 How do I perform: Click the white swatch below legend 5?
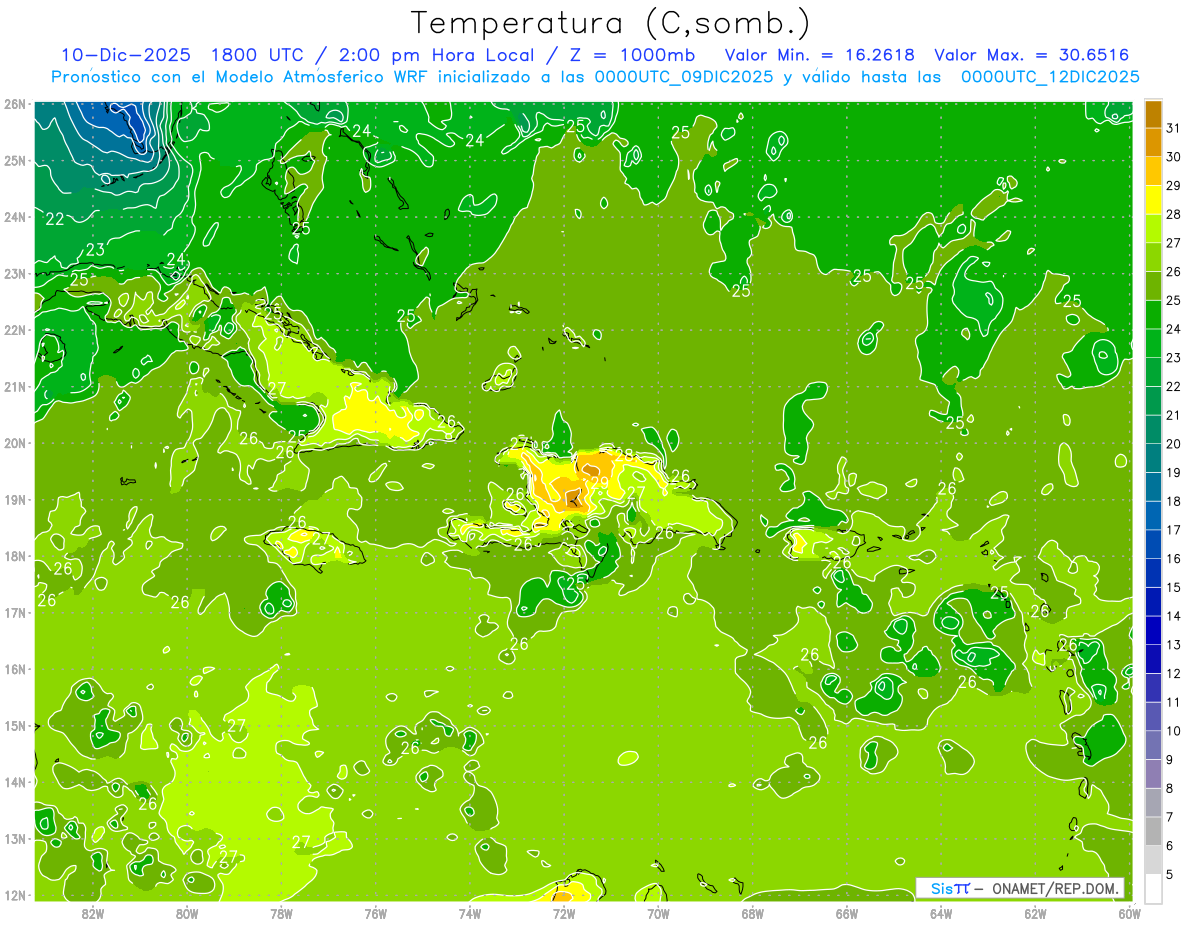[x=1153, y=888]
